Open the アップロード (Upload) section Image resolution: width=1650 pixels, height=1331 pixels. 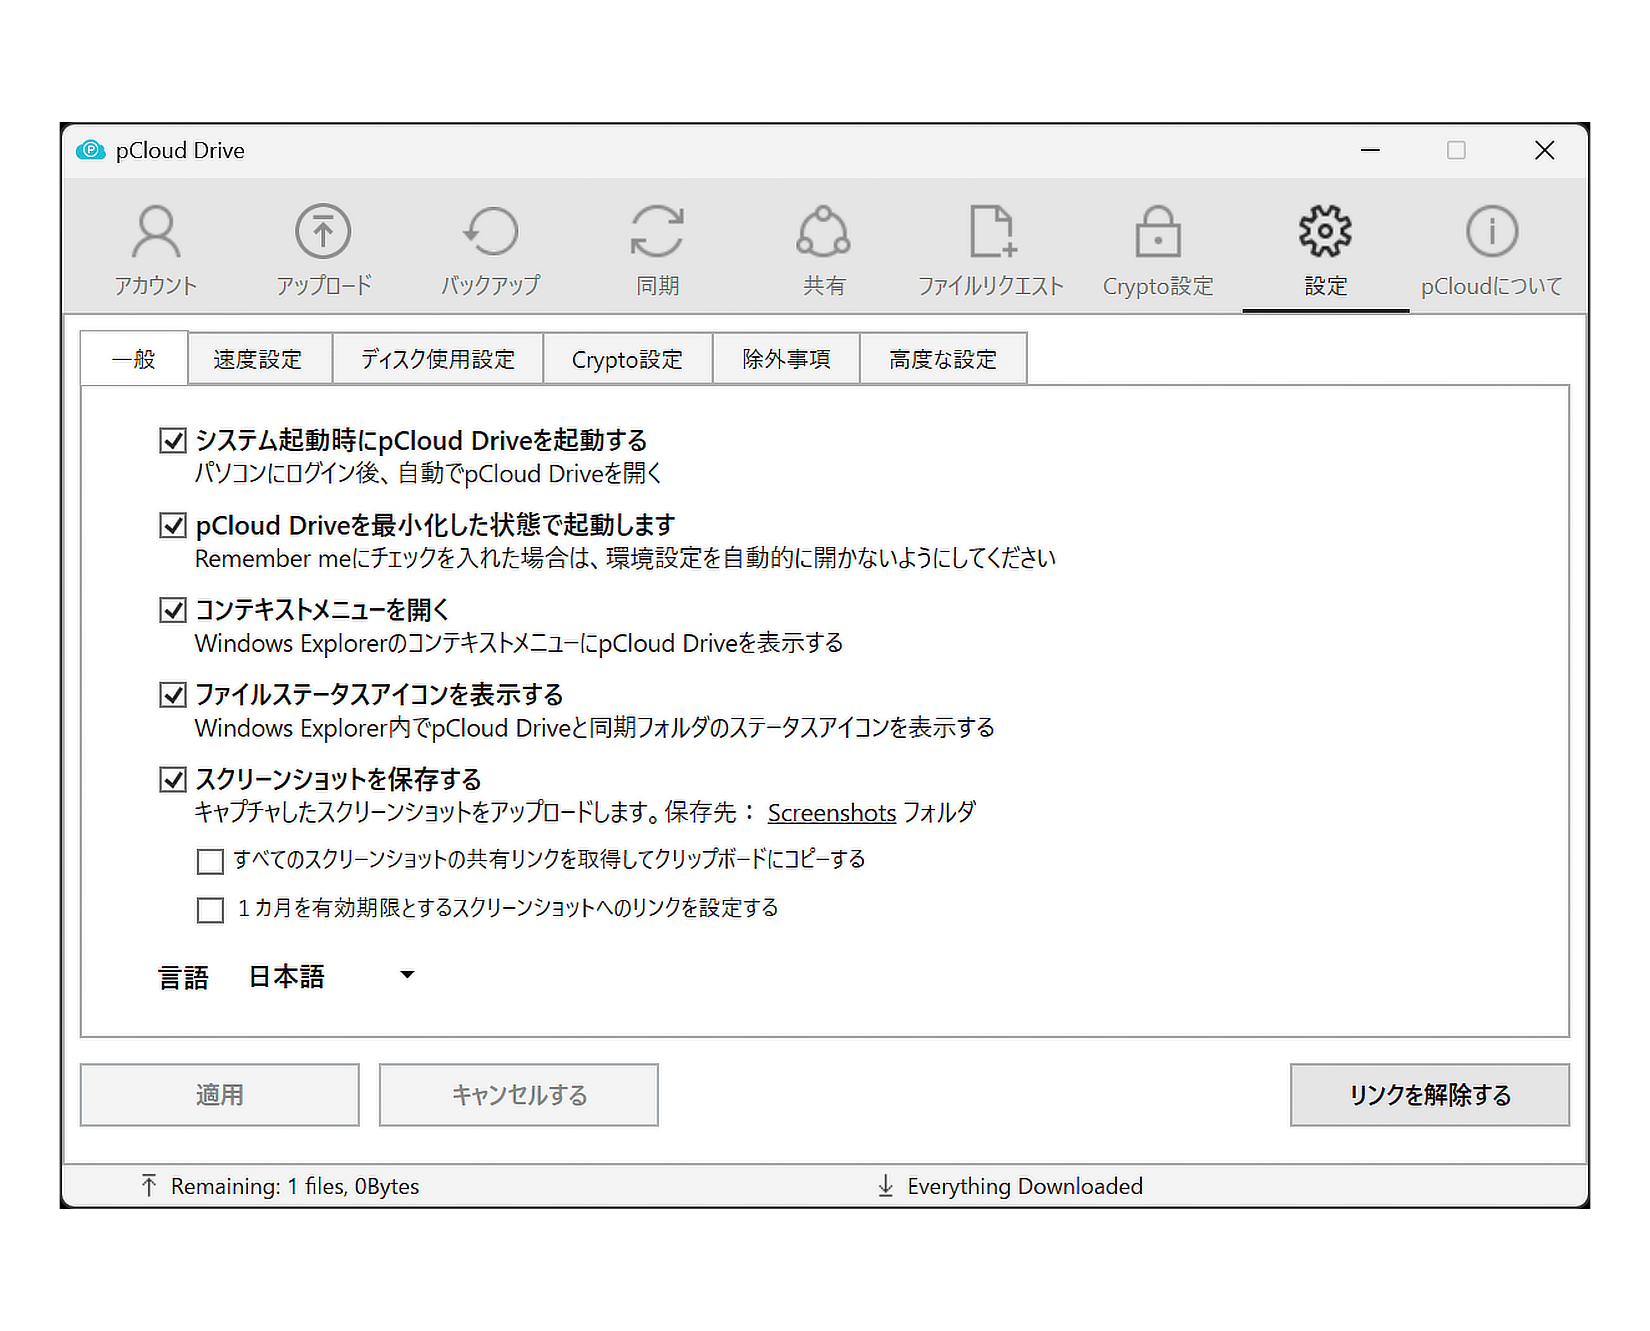coord(323,250)
